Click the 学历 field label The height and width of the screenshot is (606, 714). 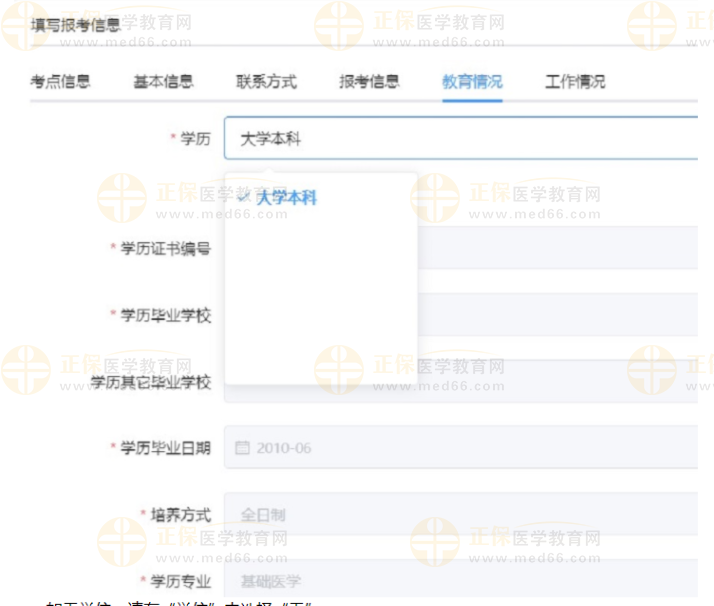pos(195,139)
